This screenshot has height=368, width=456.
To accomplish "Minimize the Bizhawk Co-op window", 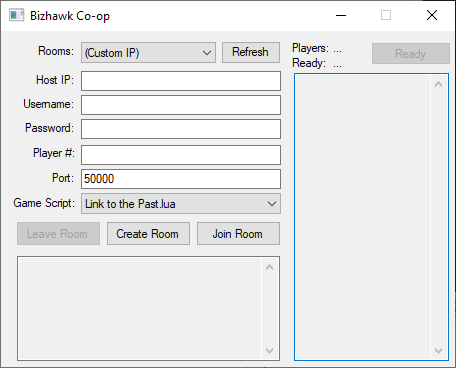I will [341, 15].
